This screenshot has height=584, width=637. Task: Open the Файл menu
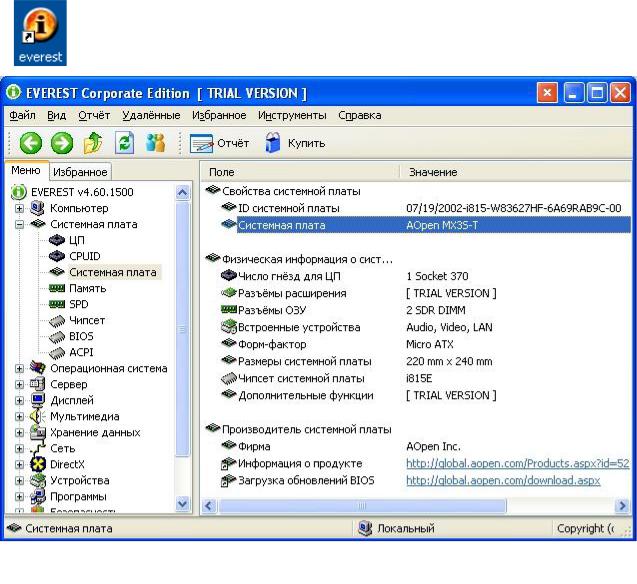[x=22, y=115]
